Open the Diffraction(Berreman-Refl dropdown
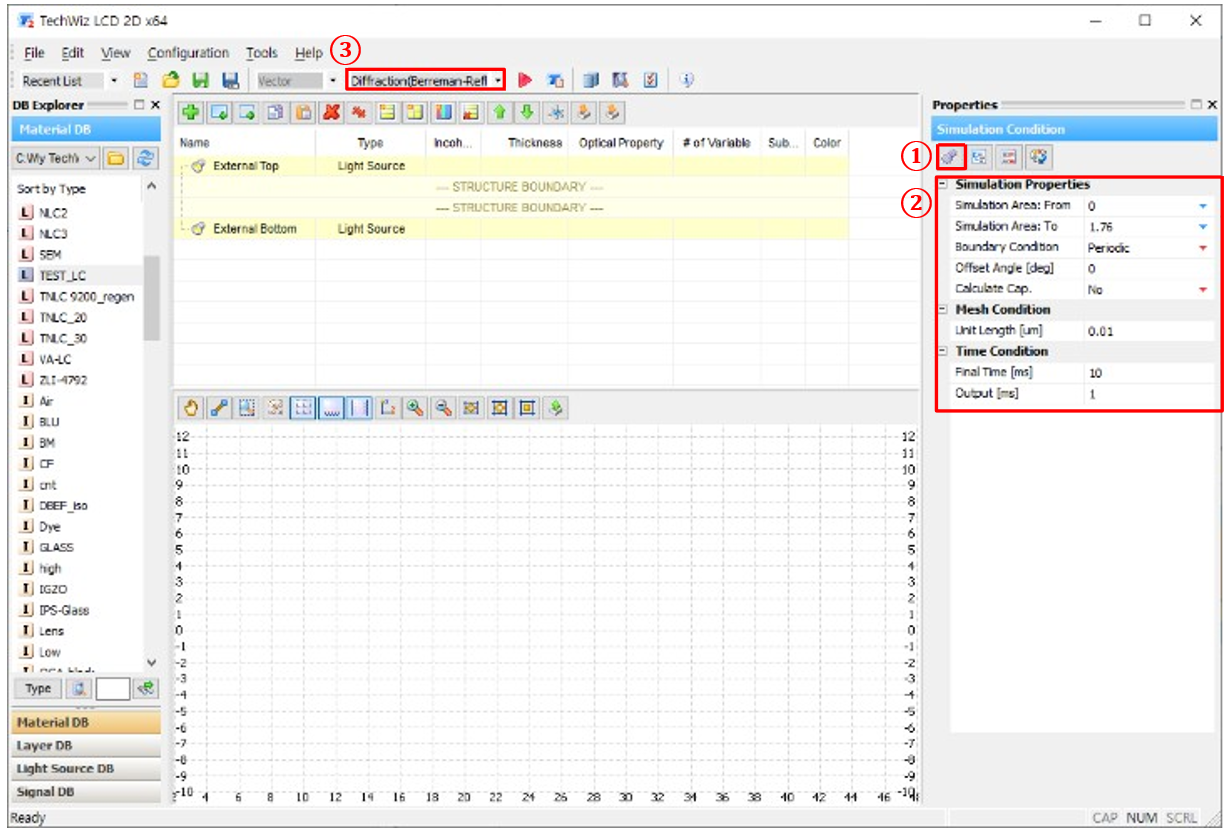Image resolution: width=1229 pixels, height=832 pixels. coord(425,80)
